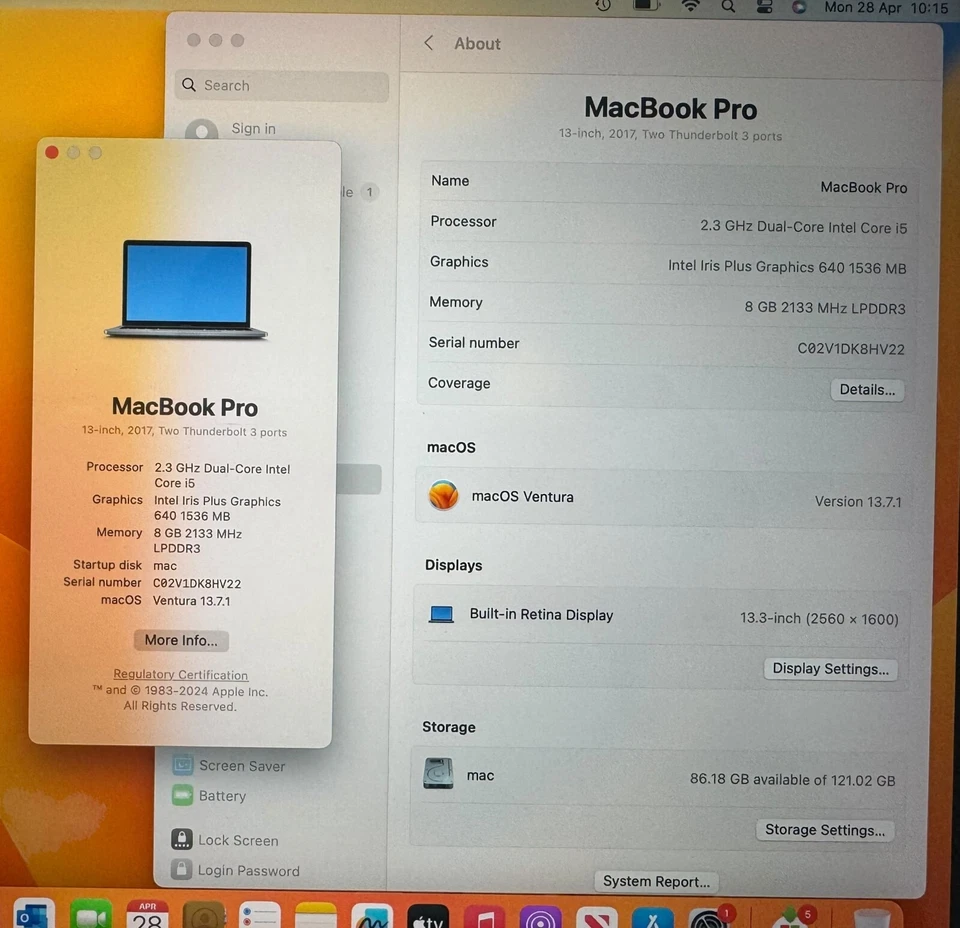Select Lock Screen in the settings sidebar
This screenshot has height=928, width=960.
238,840
